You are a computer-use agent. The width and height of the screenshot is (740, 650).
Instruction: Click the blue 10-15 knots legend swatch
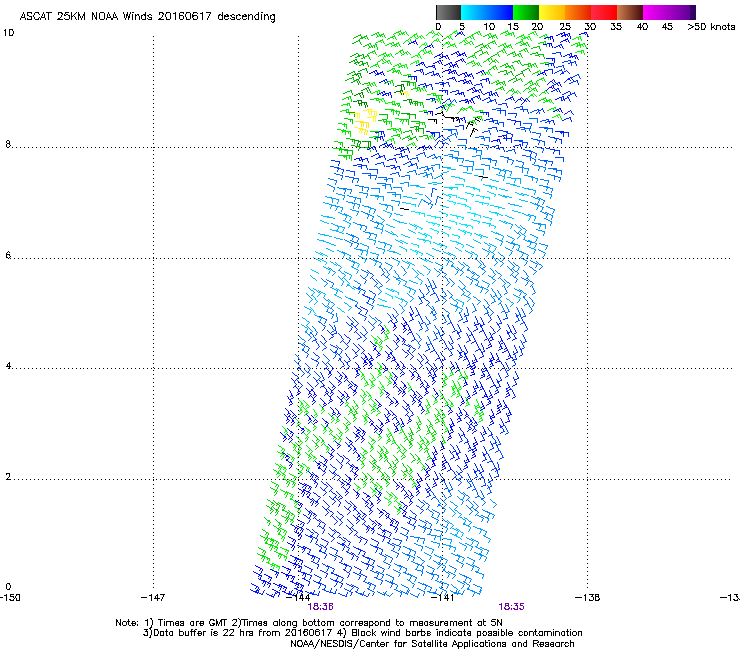coord(500,12)
